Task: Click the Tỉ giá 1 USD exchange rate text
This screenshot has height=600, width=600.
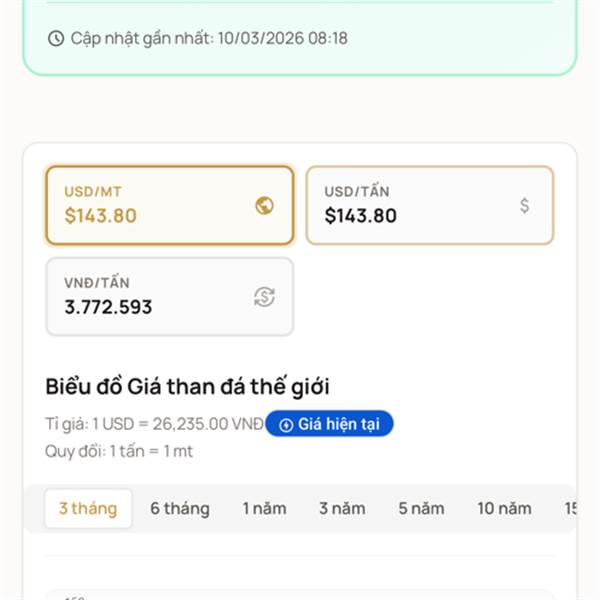Action: 154,424
